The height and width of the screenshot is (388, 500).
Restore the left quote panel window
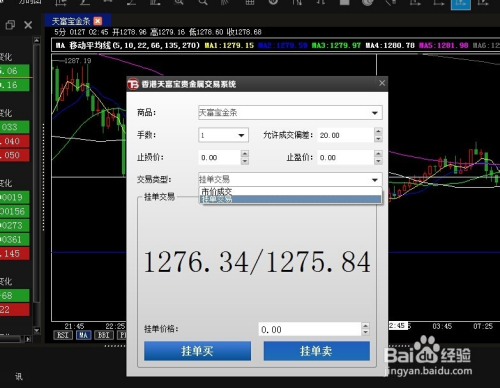10,25
